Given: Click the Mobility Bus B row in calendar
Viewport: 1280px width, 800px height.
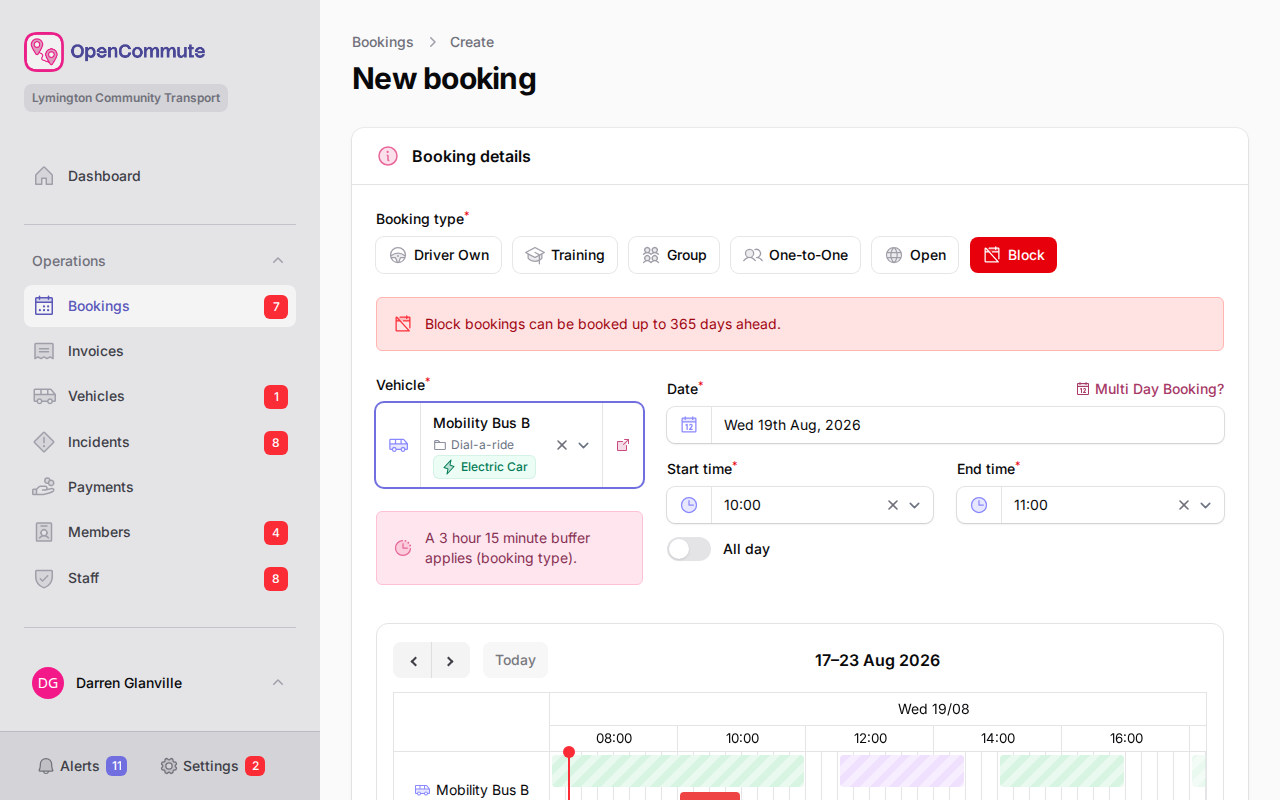Looking at the screenshot, I should coord(472,790).
